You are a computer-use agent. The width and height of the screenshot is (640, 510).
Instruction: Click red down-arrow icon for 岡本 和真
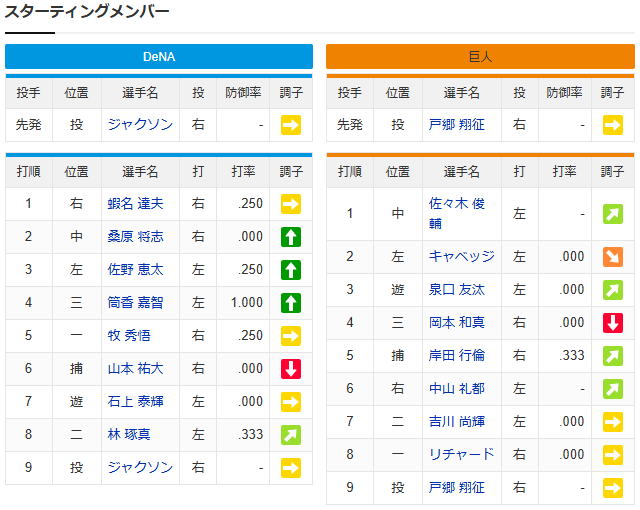coord(613,323)
